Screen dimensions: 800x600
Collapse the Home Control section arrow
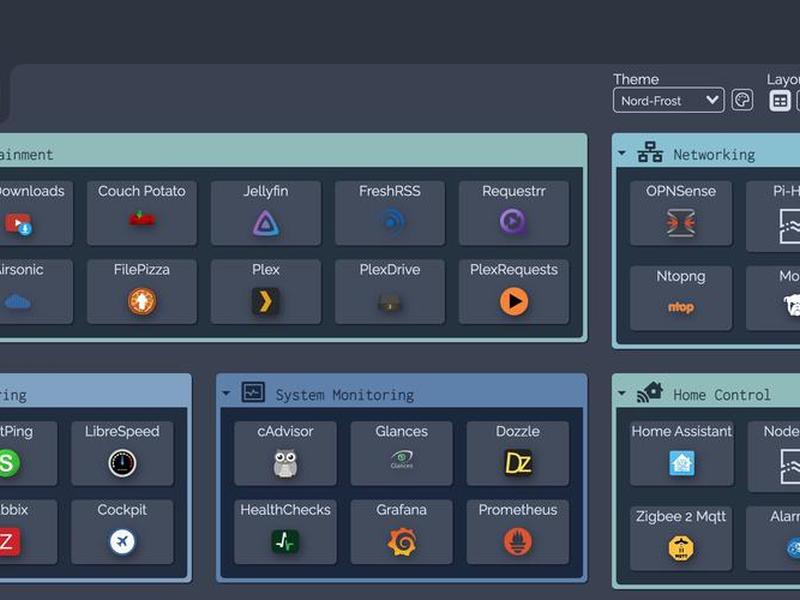622,393
